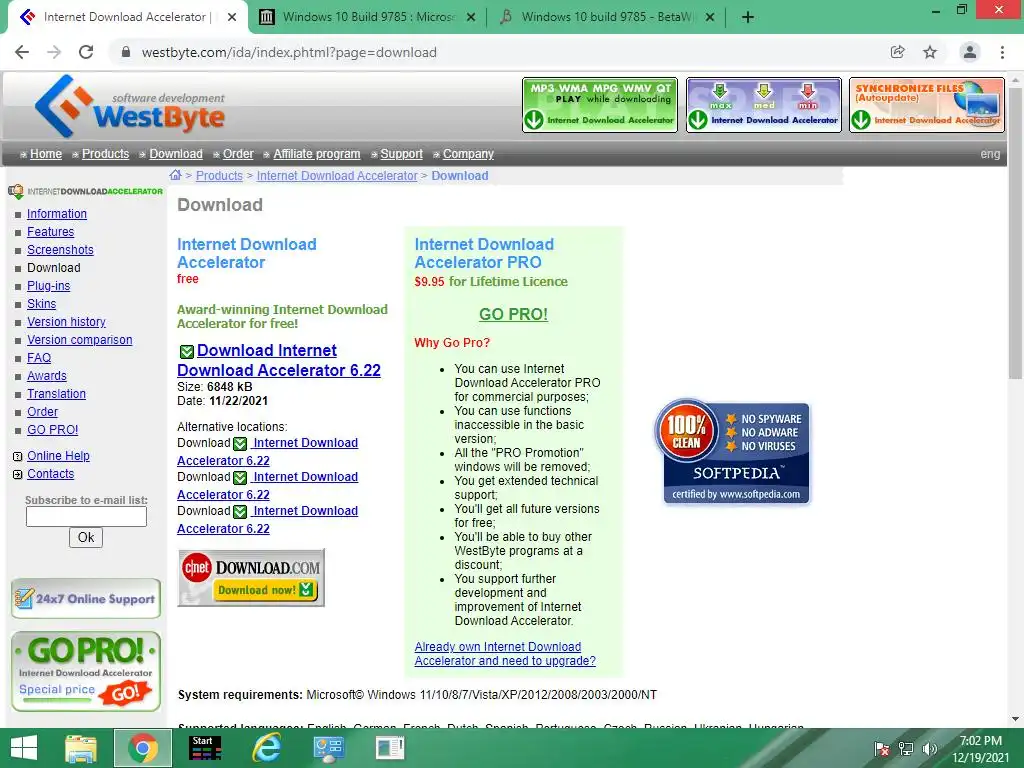The height and width of the screenshot is (768, 1024).
Task: Open a new tab with plus icon
Action: (748, 17)
